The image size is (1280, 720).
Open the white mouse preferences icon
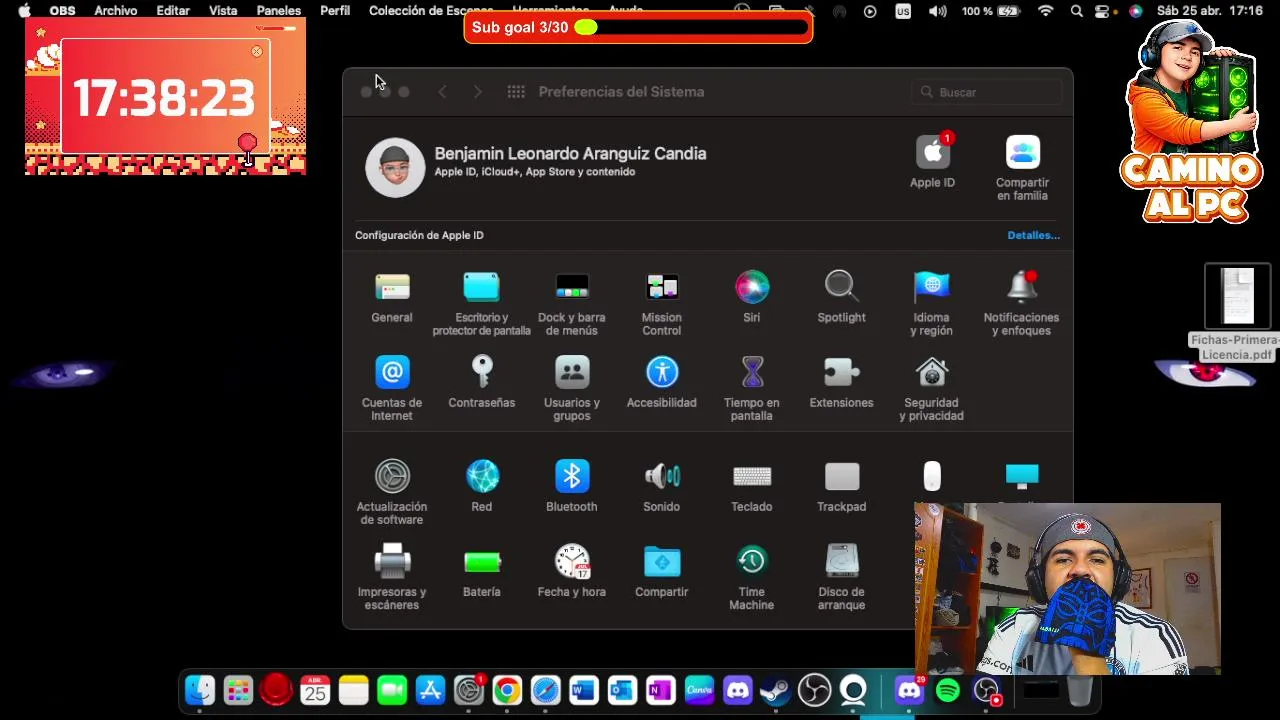[931, 476]
